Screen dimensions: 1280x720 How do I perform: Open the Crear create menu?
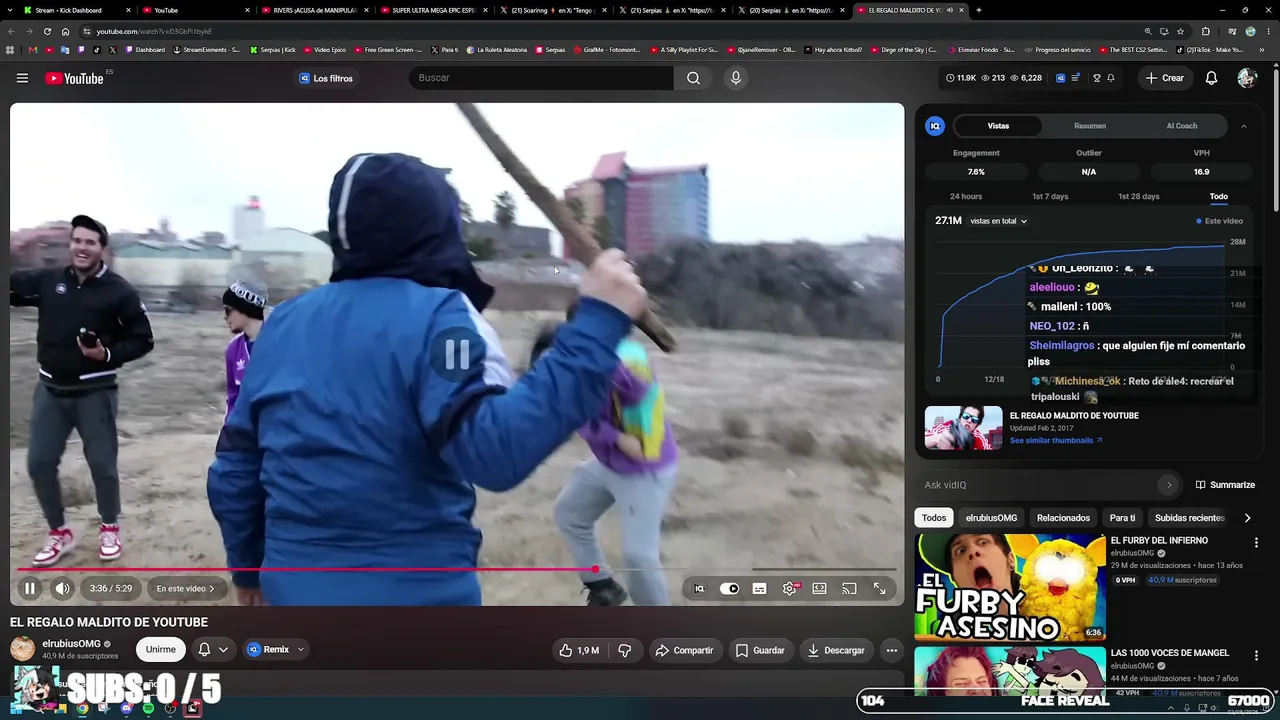point(1165,78)
